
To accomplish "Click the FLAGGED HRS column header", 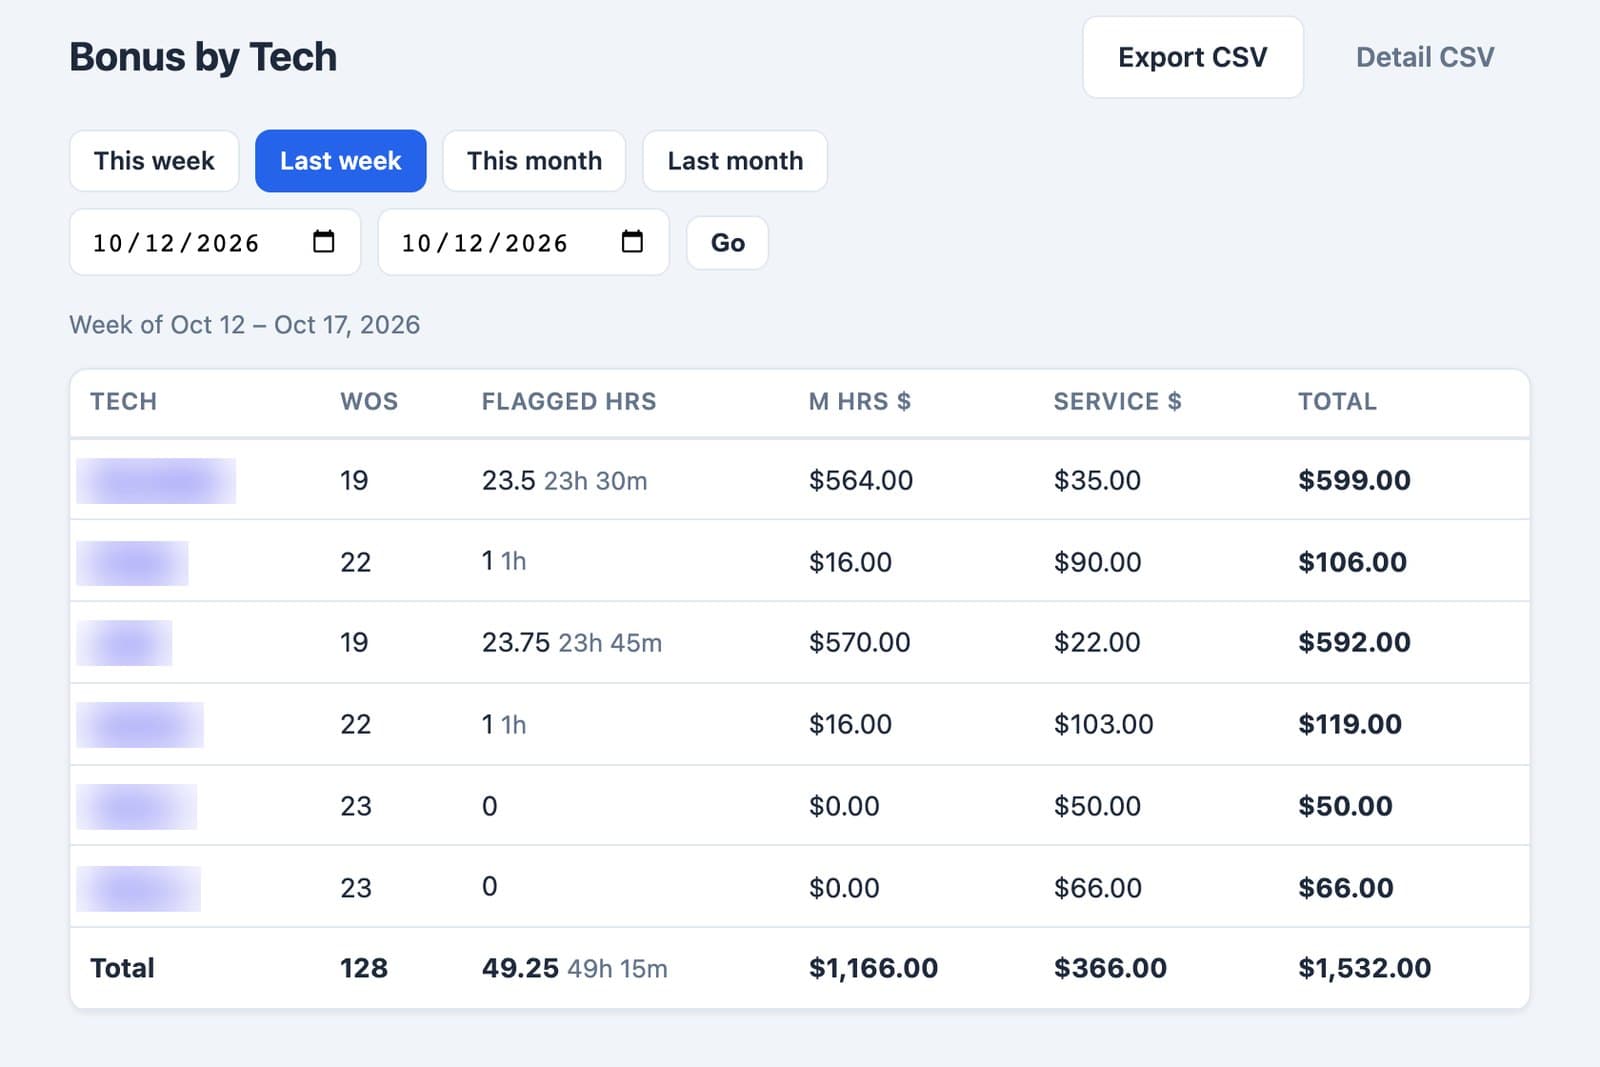I will (569, 402).
